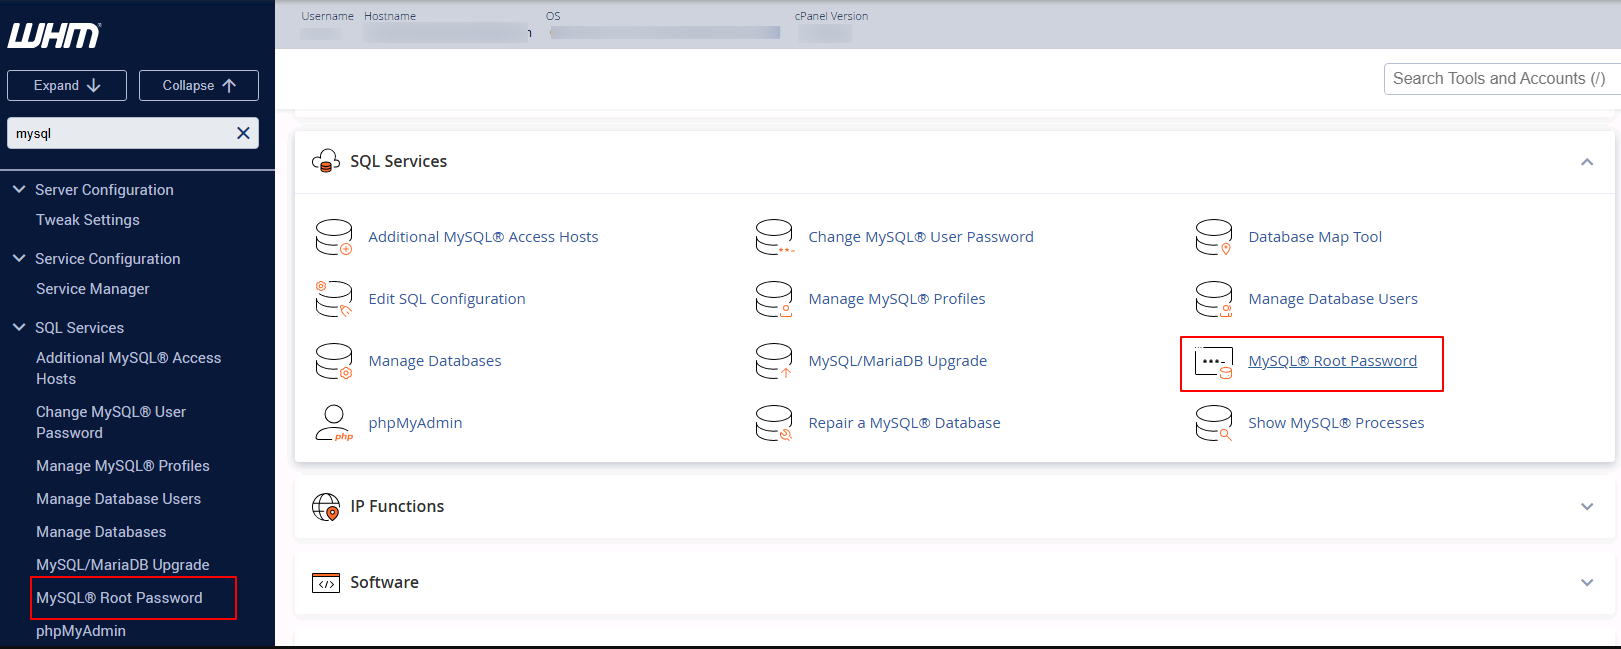The height and width of the screenshot is (649, 1621).
Task: Click the Manage MySQL Profiles icon
Action: point(774,299)
